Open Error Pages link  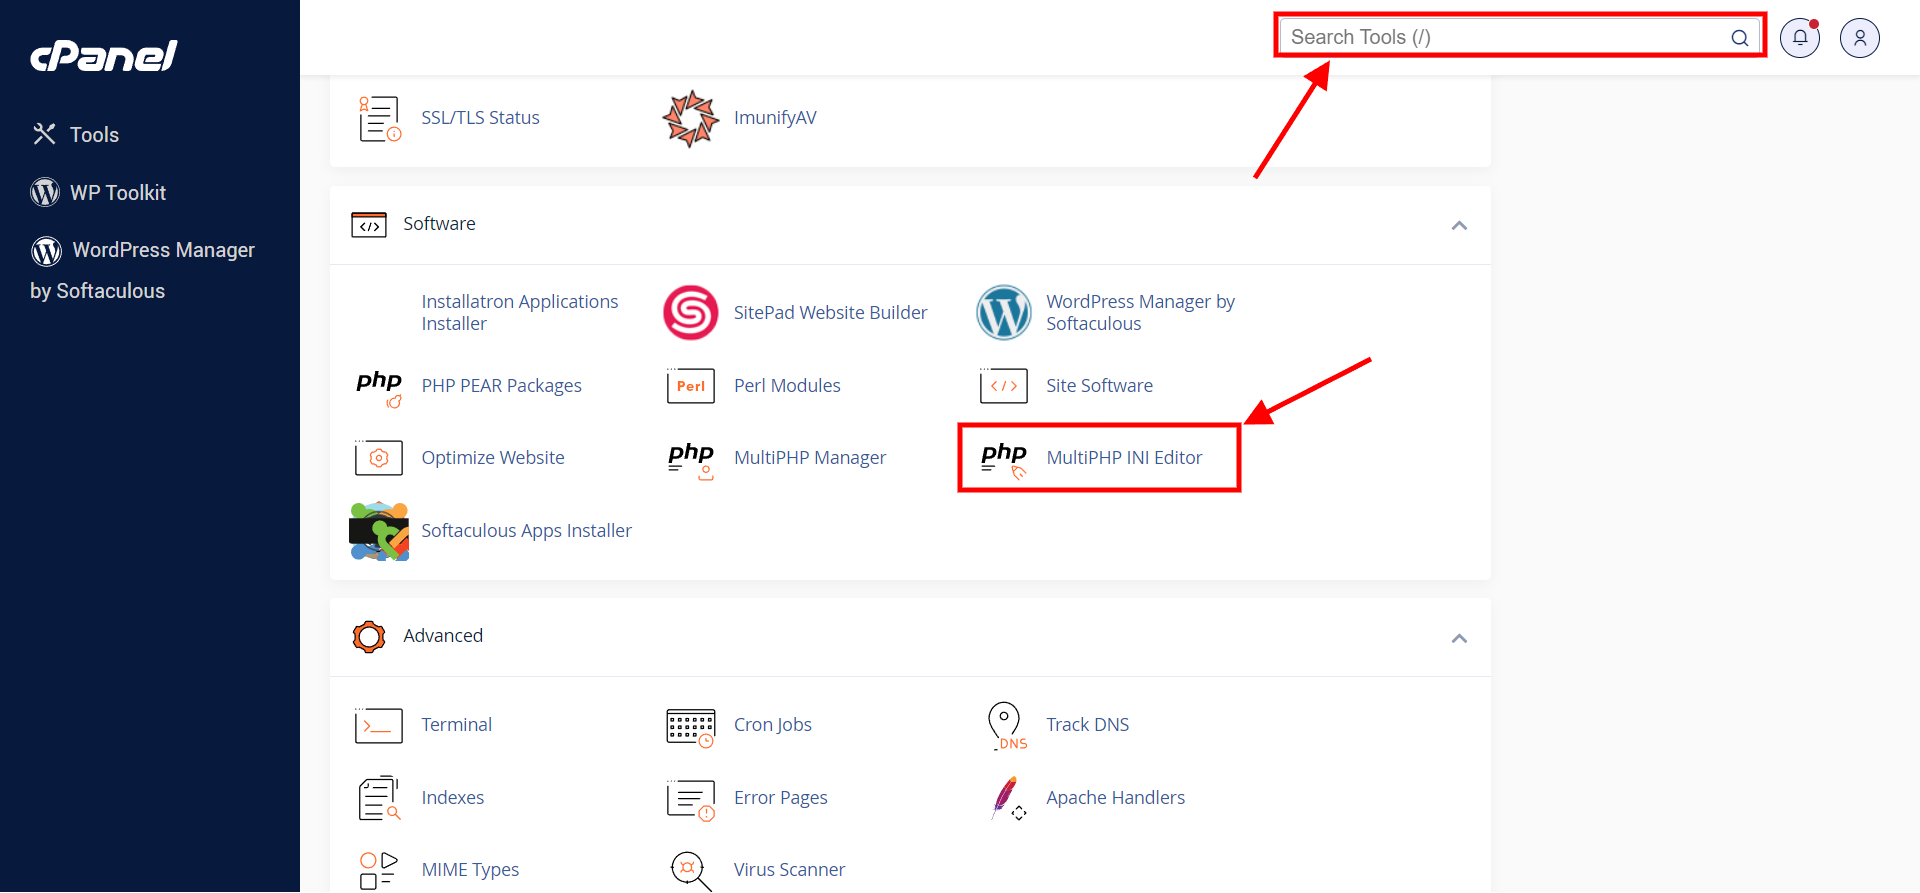coord(781,798)
